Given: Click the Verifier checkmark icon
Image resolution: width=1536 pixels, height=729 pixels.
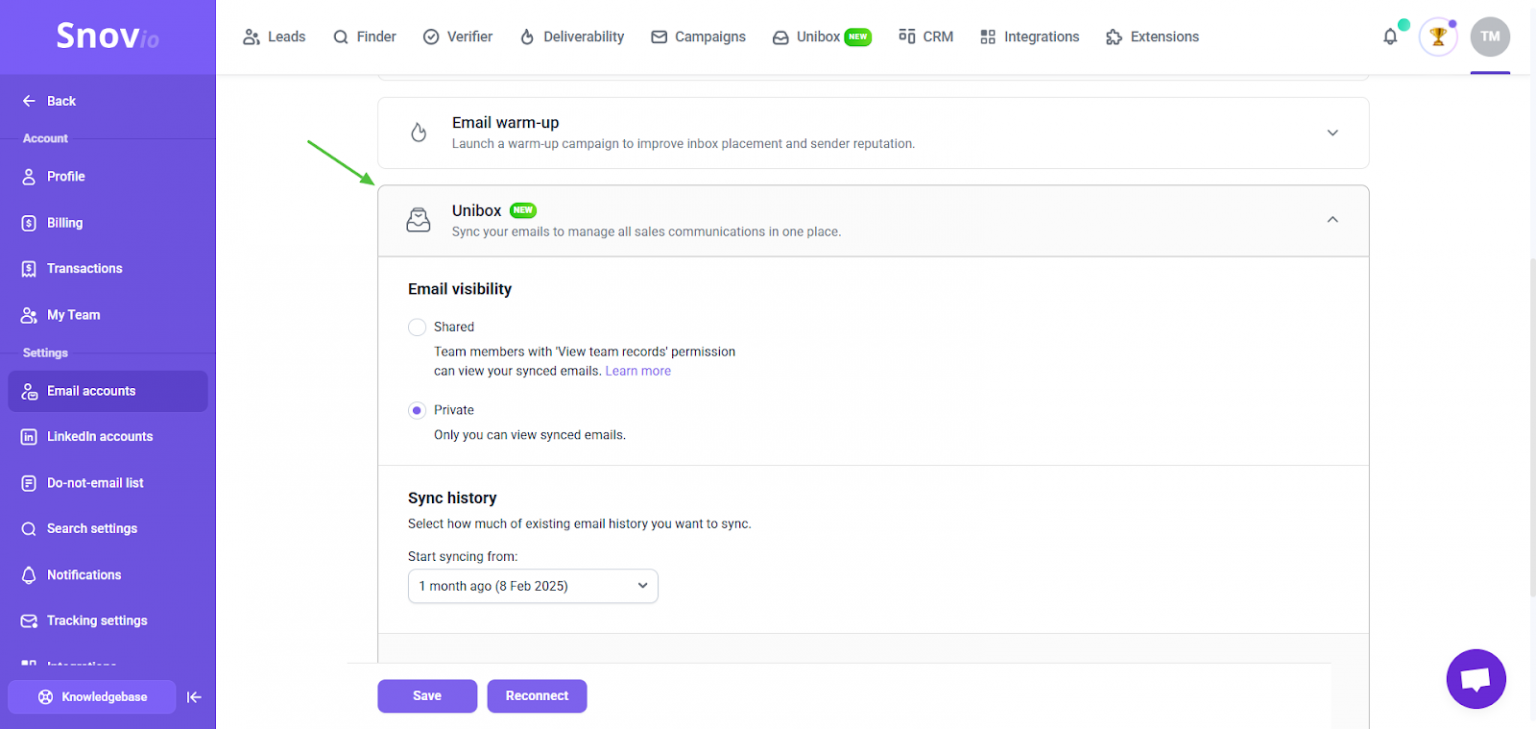Looking at the screenshot, I should [x=431, y=37].
